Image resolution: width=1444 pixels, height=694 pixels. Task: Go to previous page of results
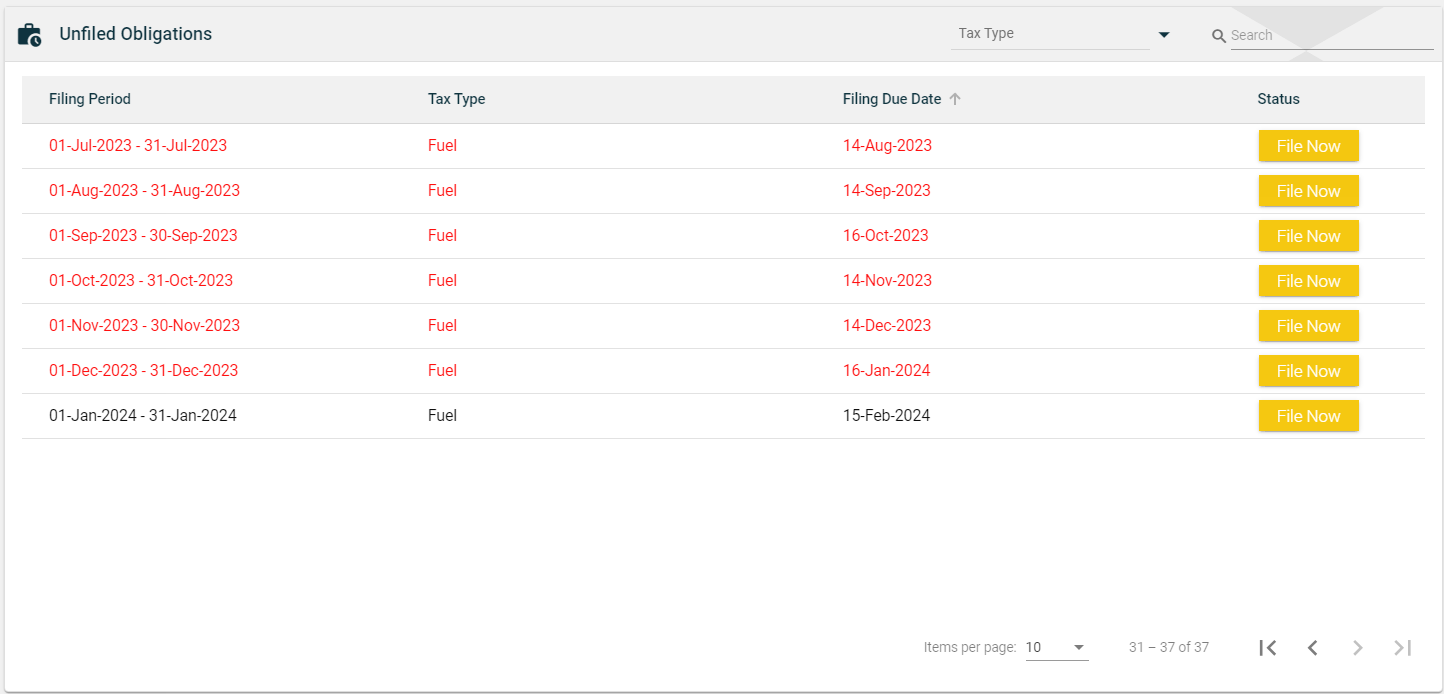pyautogui.click(x=1313, y=648)
